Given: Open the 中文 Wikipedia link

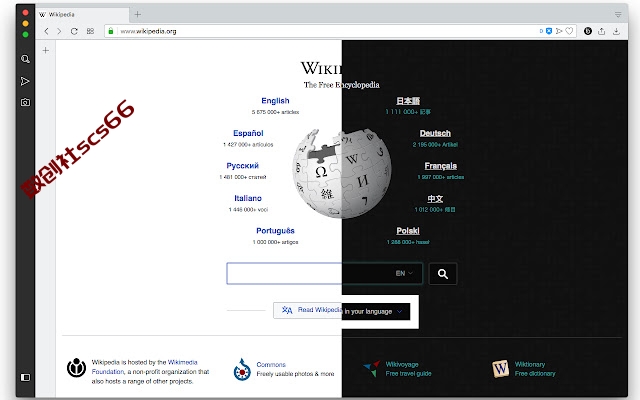Looking at the screenshot, I should pyautogui.click(x=435, y=199).
